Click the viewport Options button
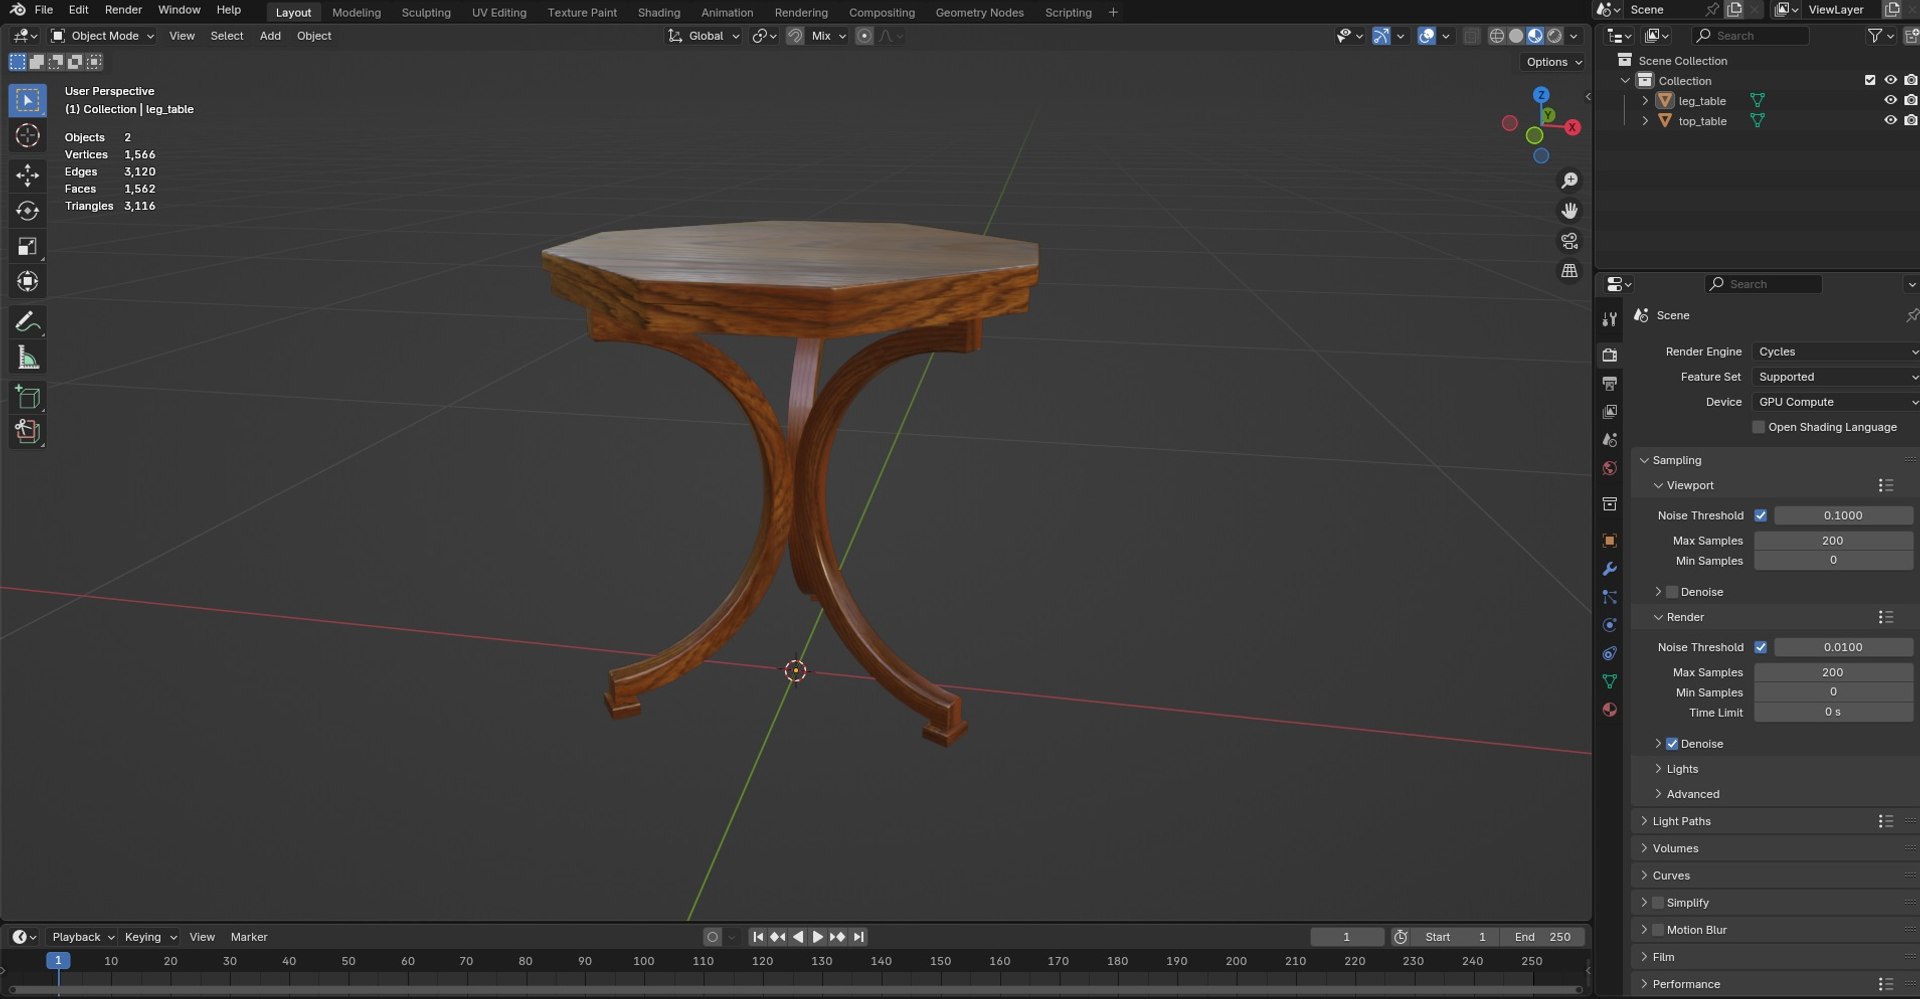Image resolution: width=1920 pixels, height=999 pixels. pyautogui.click(x=1553, y=62)
